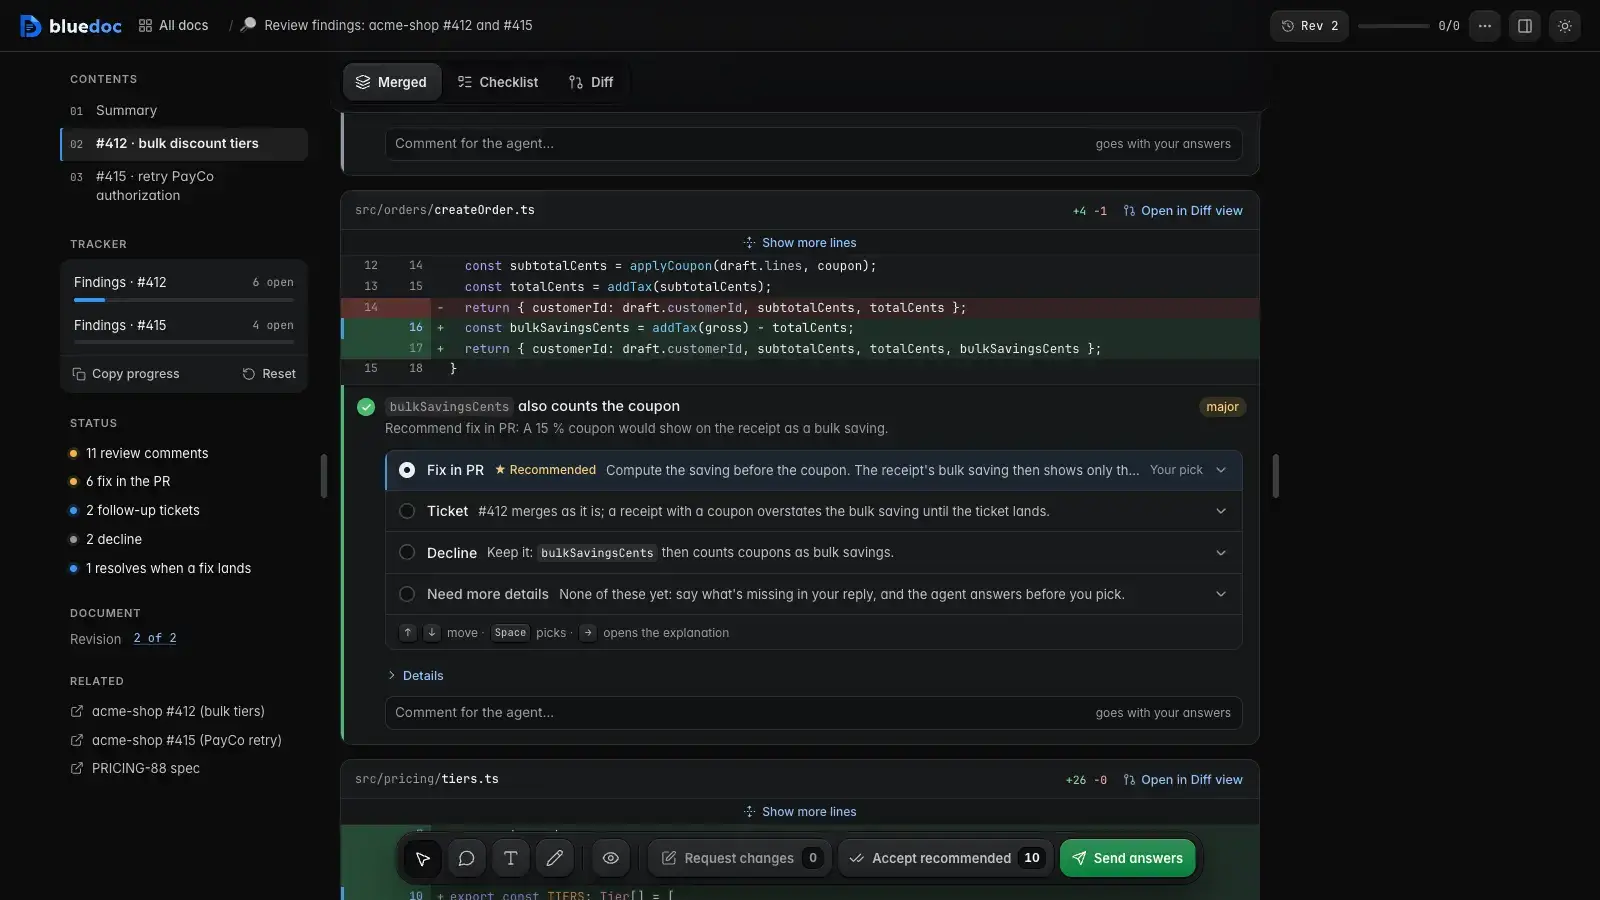Click the answer progress bar beside 0/0
Screen dimensions: 1600x900
pos(1393,26)
